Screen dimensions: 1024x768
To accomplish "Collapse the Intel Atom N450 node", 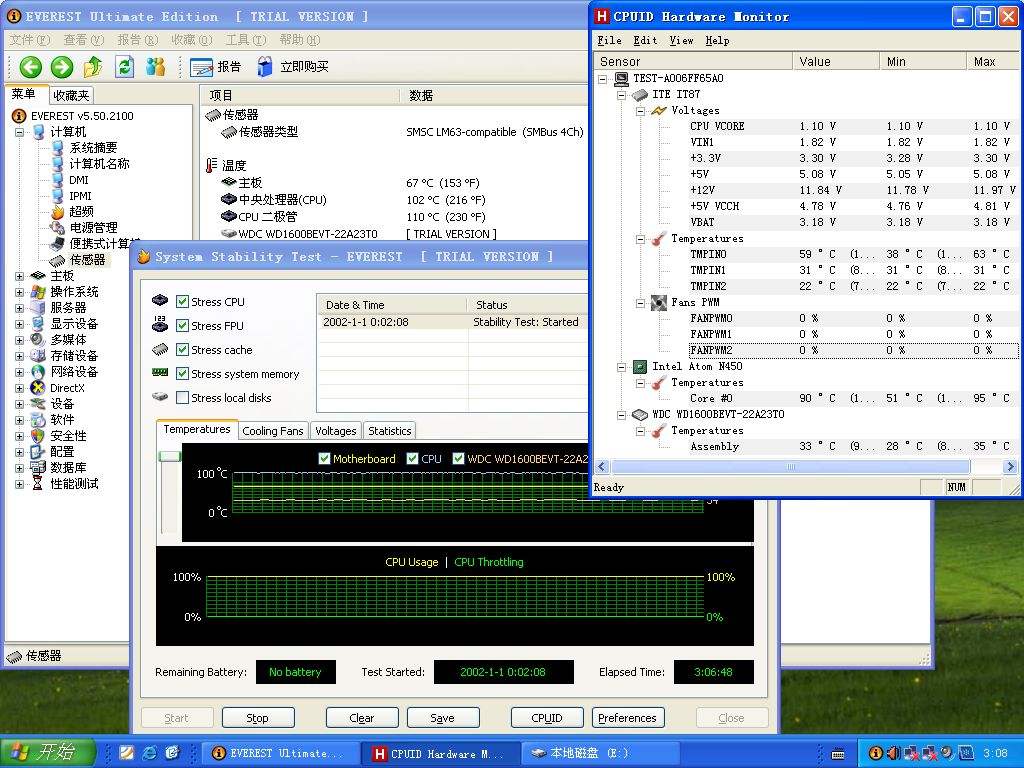I will tap(622, 367).
